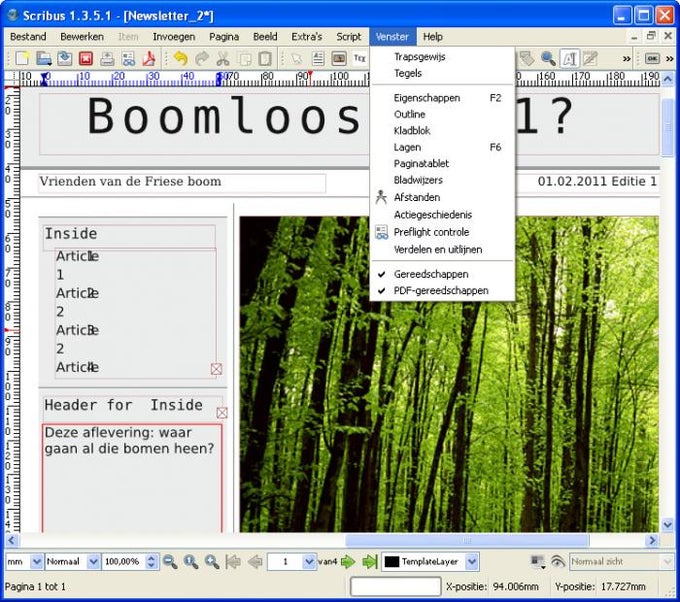This screenshot has width=680, height=602.
Task: Run Preflight verifier from the toolbar icon
Action: pos(128,58)
